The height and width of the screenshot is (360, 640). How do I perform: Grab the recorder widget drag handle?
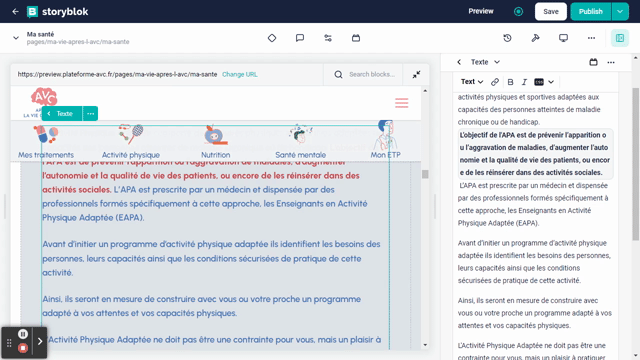point(9,343)
